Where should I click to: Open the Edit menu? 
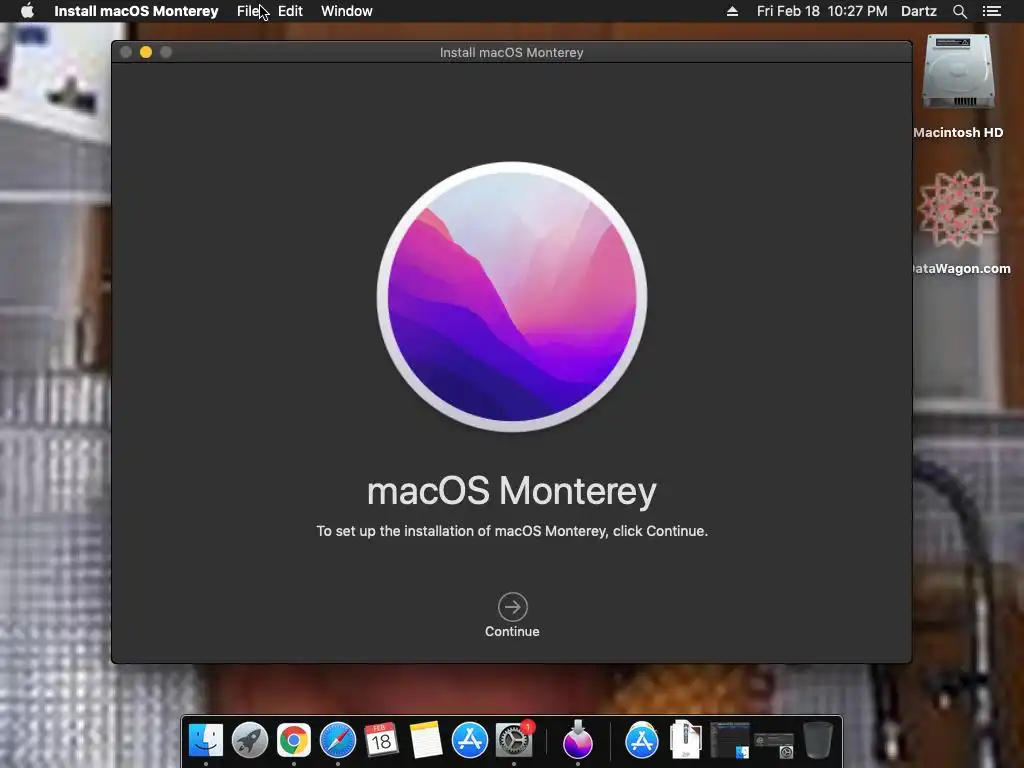coord(290,11)
